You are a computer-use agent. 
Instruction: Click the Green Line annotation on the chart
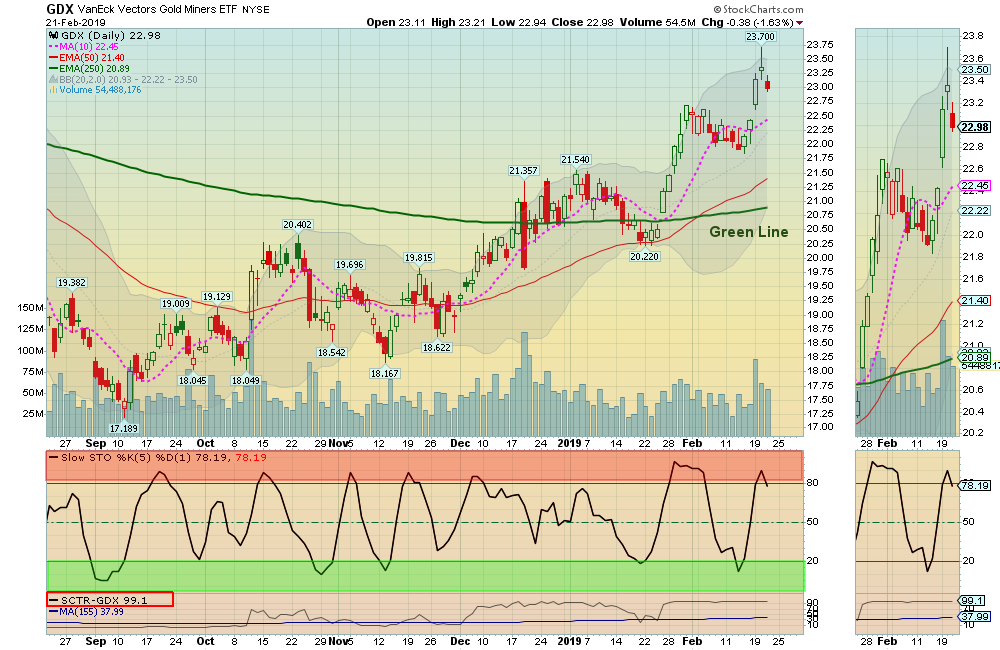pos(748,231)
